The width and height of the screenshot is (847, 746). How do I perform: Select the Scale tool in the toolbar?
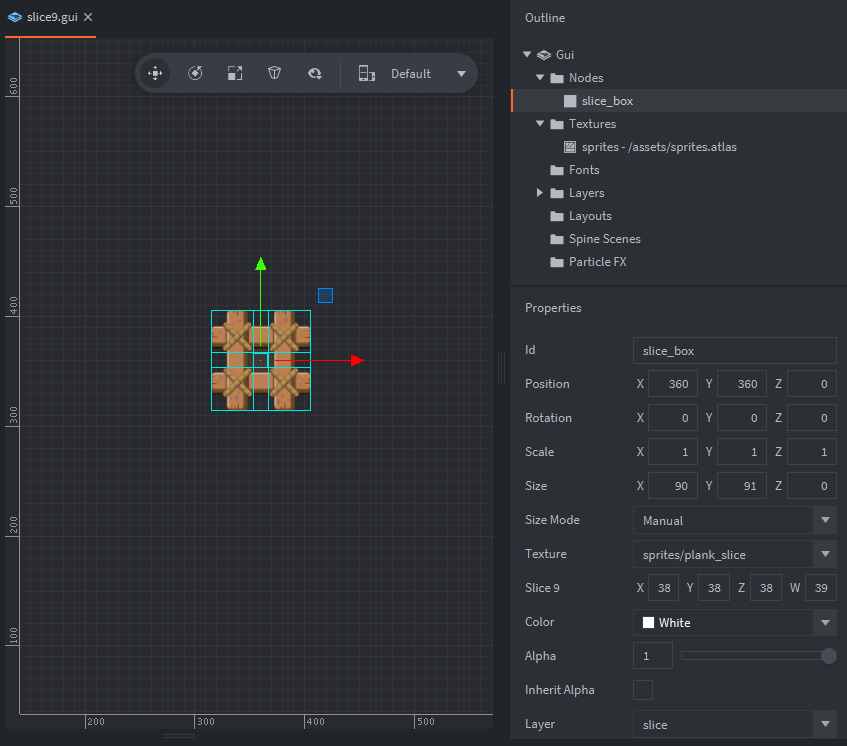coord(235,73)
